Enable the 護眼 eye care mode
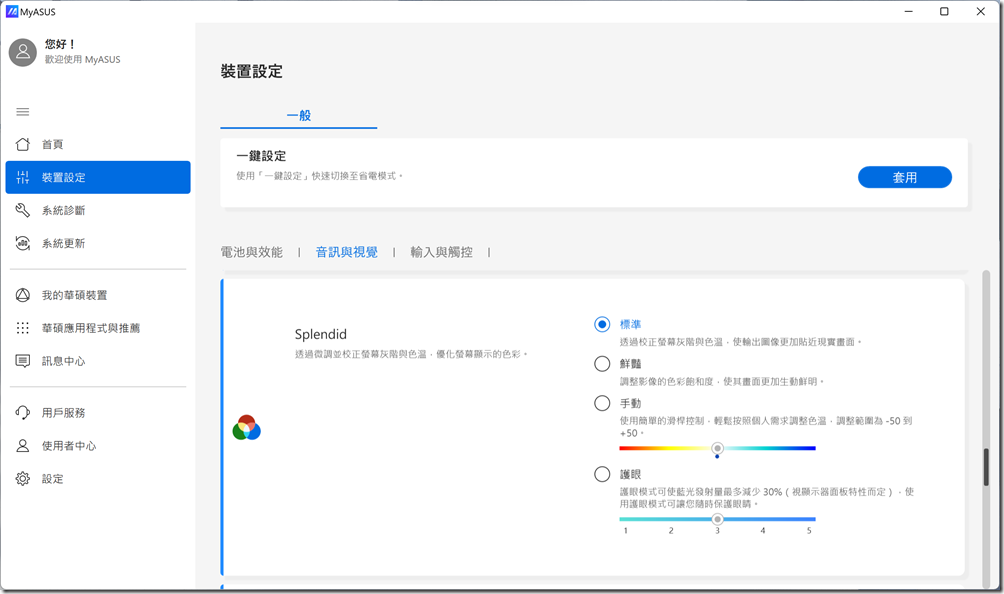 [602, 474]
